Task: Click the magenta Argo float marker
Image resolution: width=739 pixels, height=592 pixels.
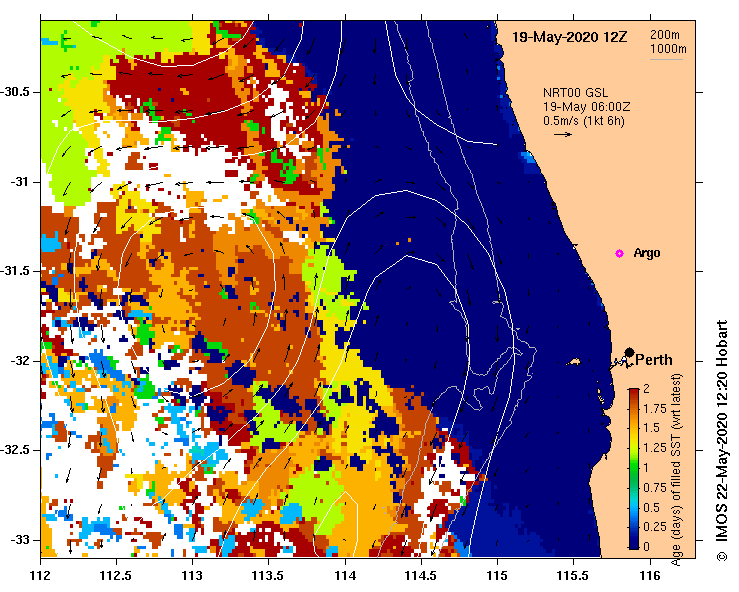Action: click(619, 254)
